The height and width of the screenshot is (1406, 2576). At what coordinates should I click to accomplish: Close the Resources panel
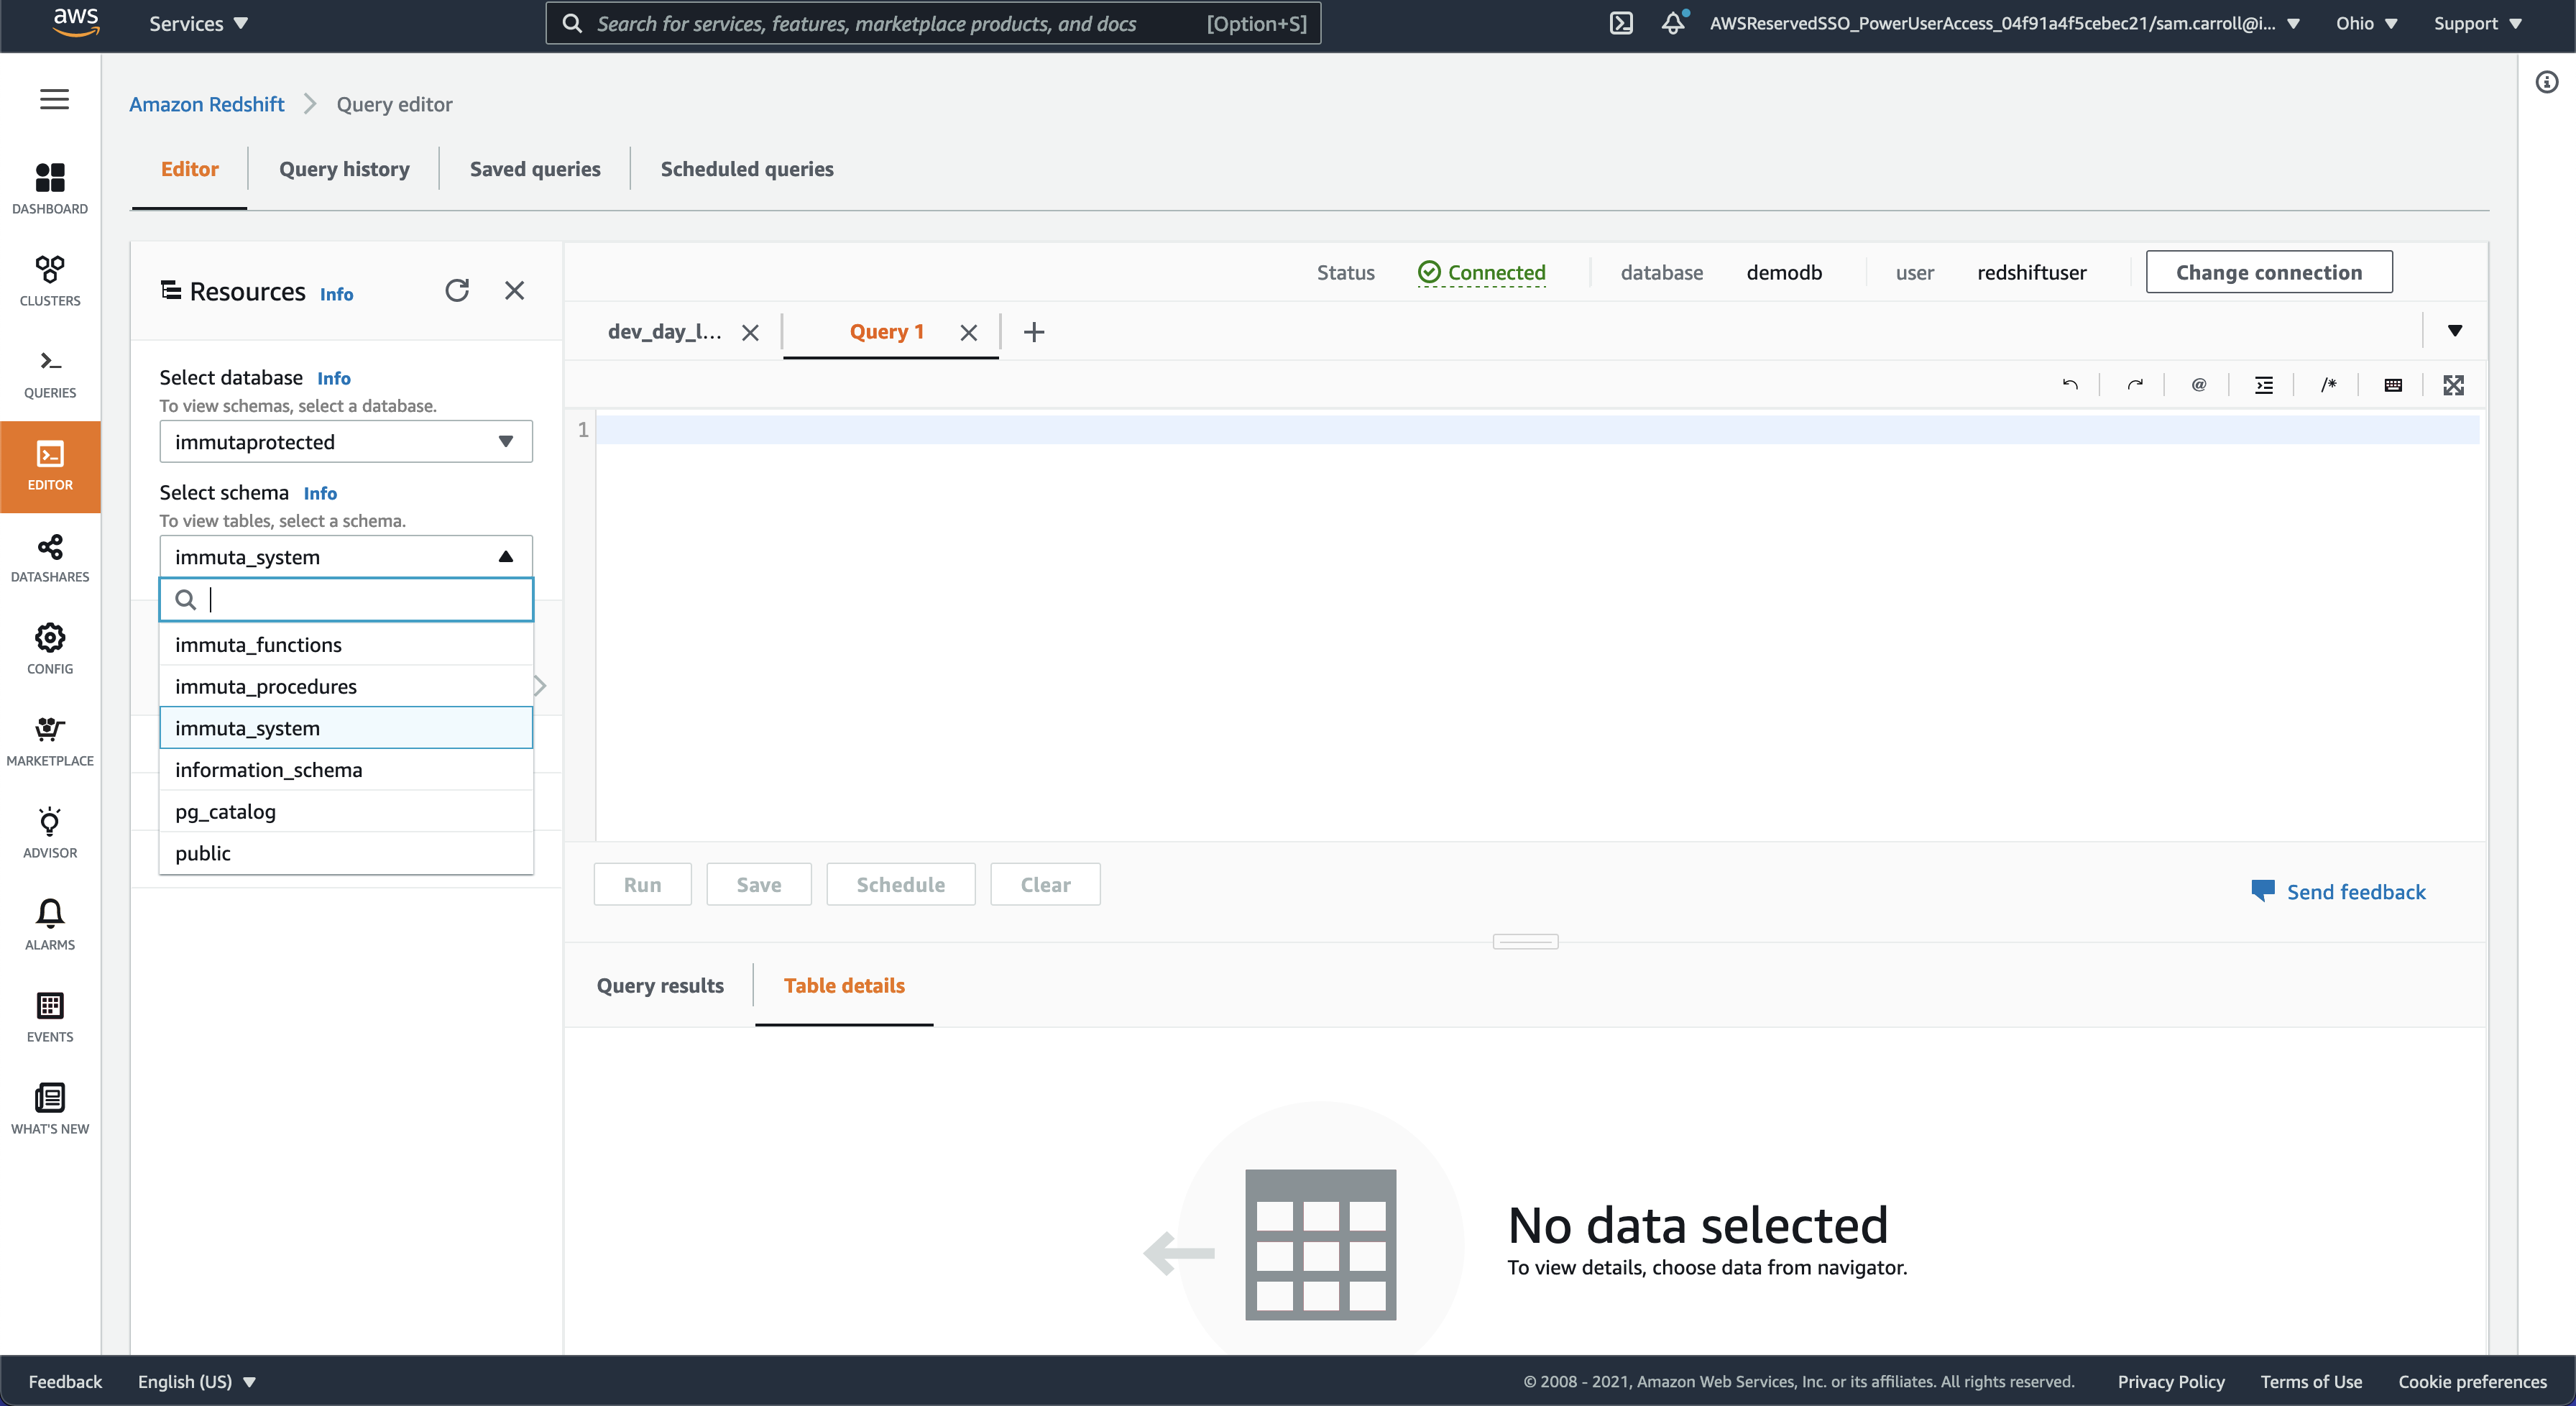coord(514,290)
